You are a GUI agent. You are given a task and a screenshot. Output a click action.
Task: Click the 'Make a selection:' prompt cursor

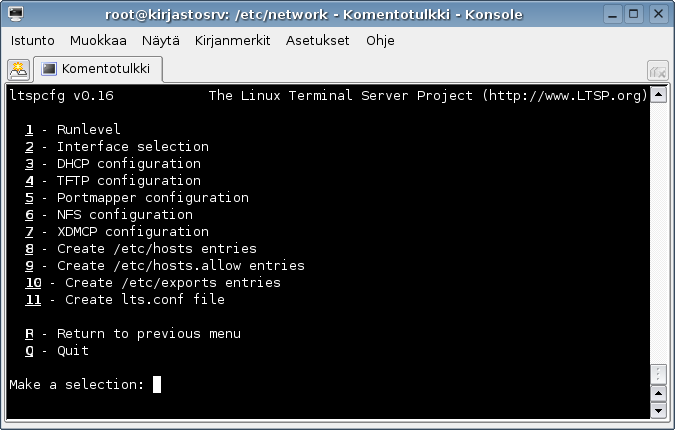click(x=157, y=384)
